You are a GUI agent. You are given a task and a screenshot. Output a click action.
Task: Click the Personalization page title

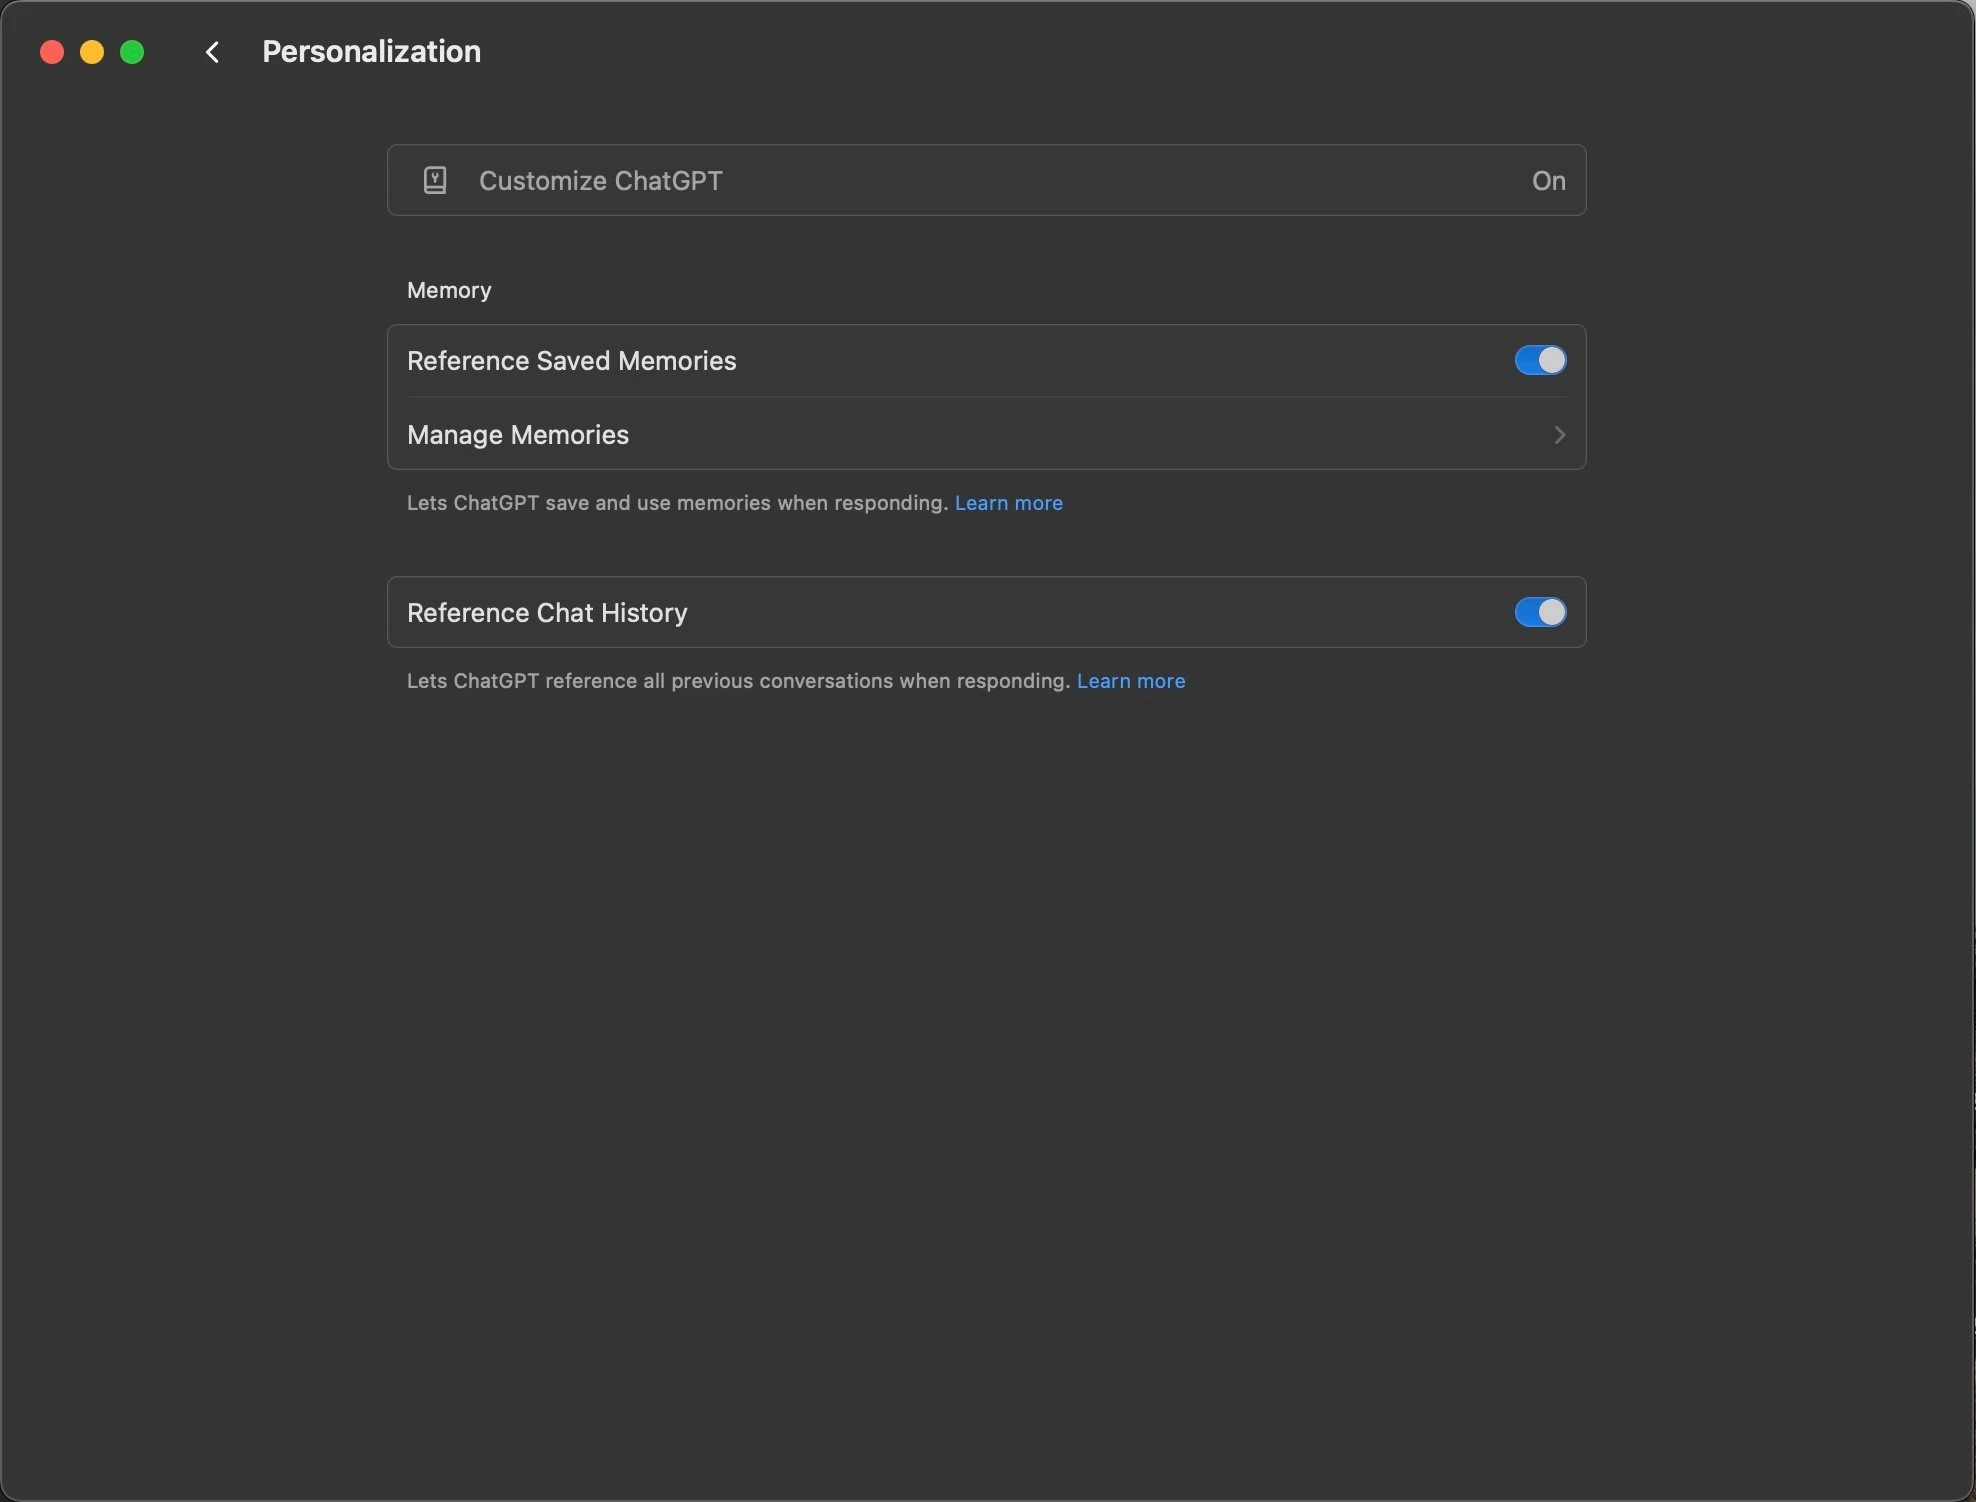[371, 52]
